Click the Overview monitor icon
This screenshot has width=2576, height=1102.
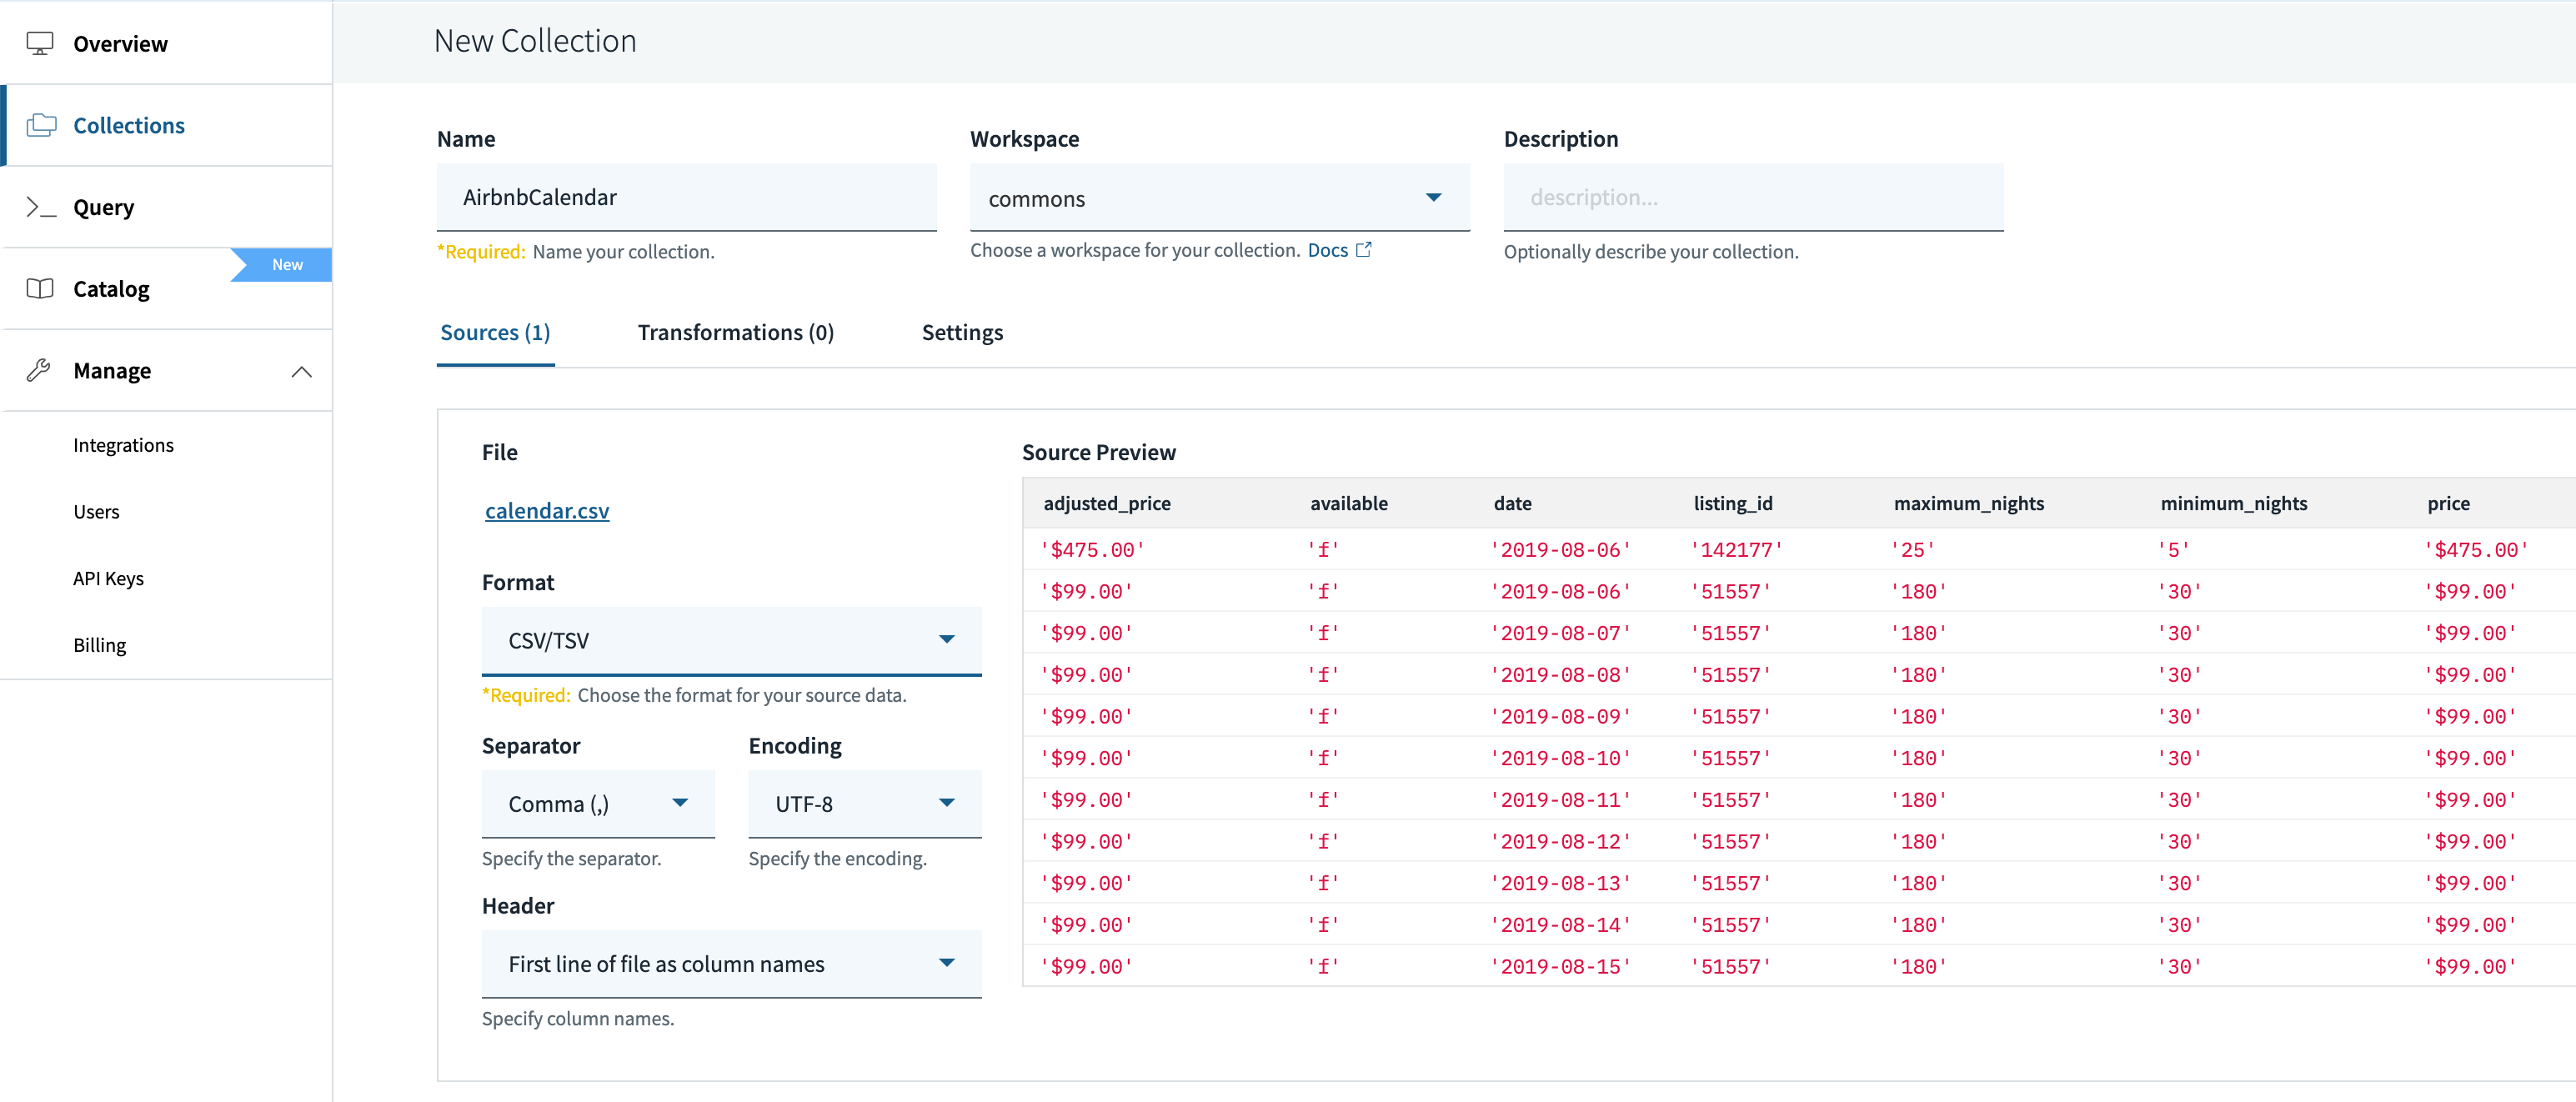pos(40,44)
